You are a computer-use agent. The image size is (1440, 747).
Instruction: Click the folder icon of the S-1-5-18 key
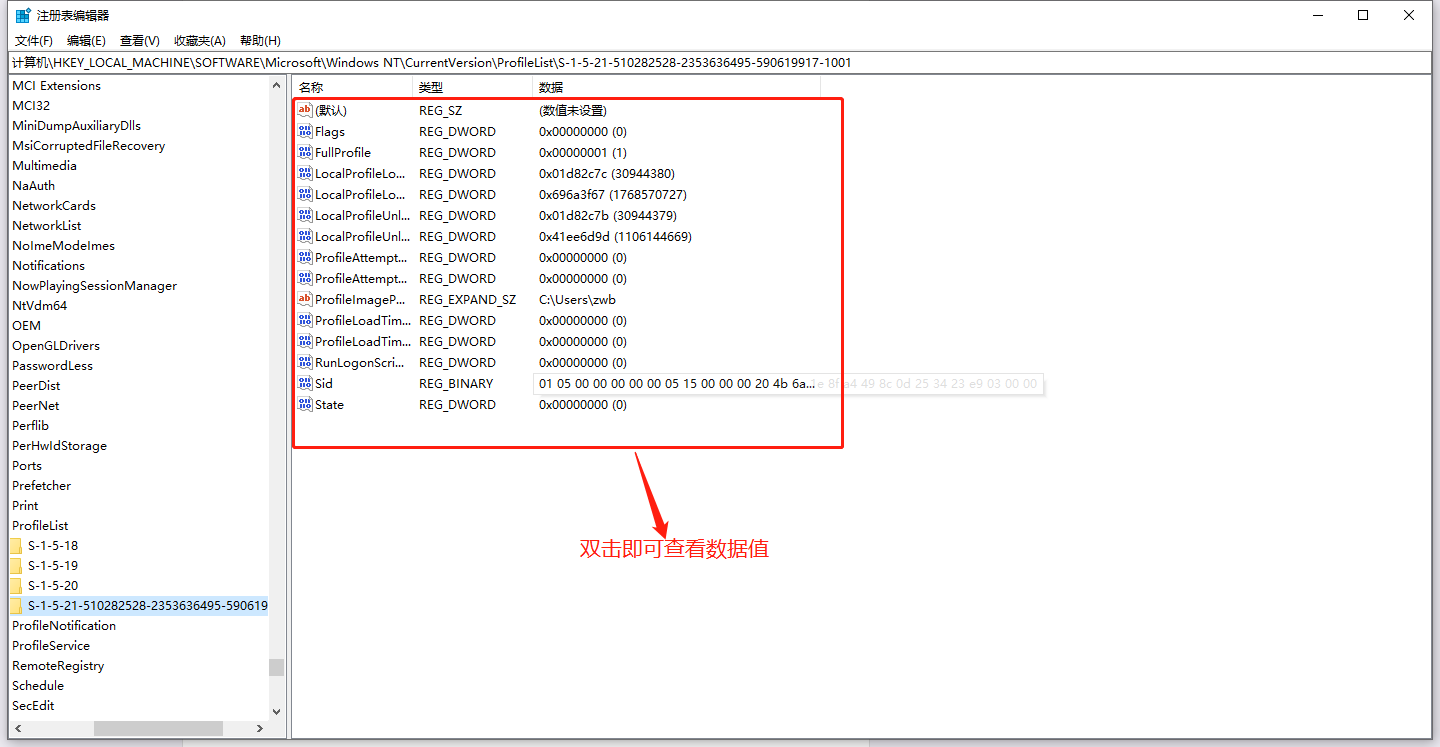point(18,545)
